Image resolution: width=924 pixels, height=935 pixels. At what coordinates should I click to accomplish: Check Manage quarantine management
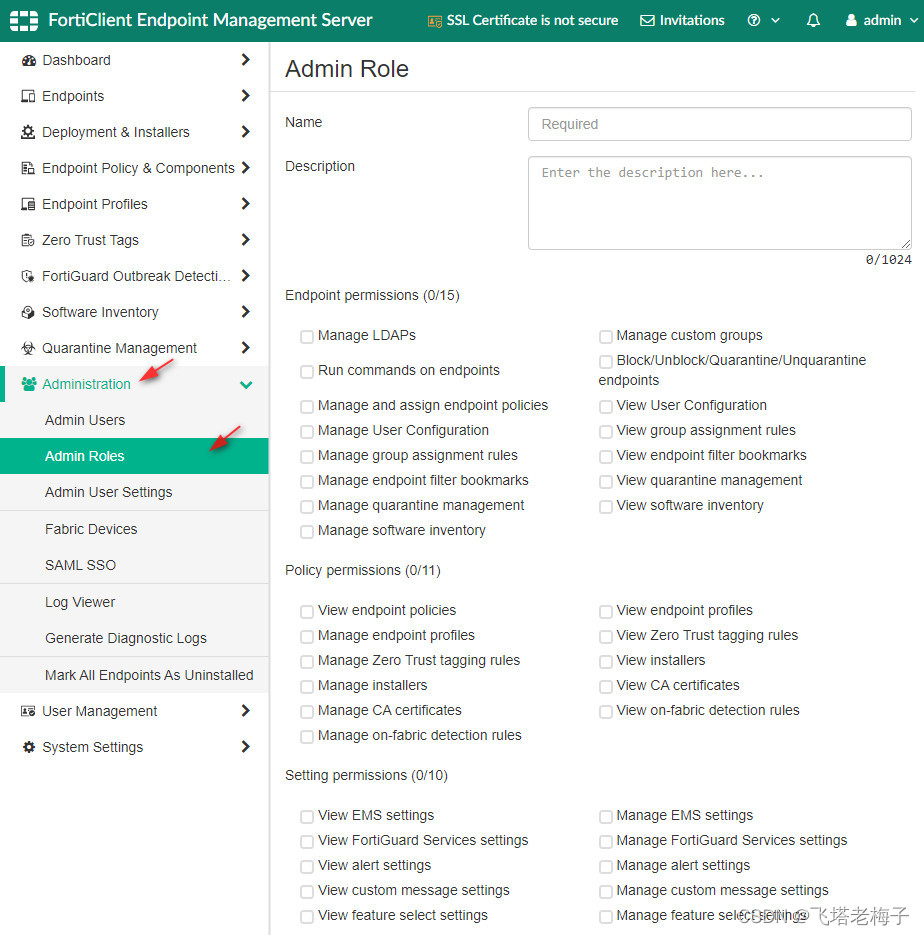[307, 507]
